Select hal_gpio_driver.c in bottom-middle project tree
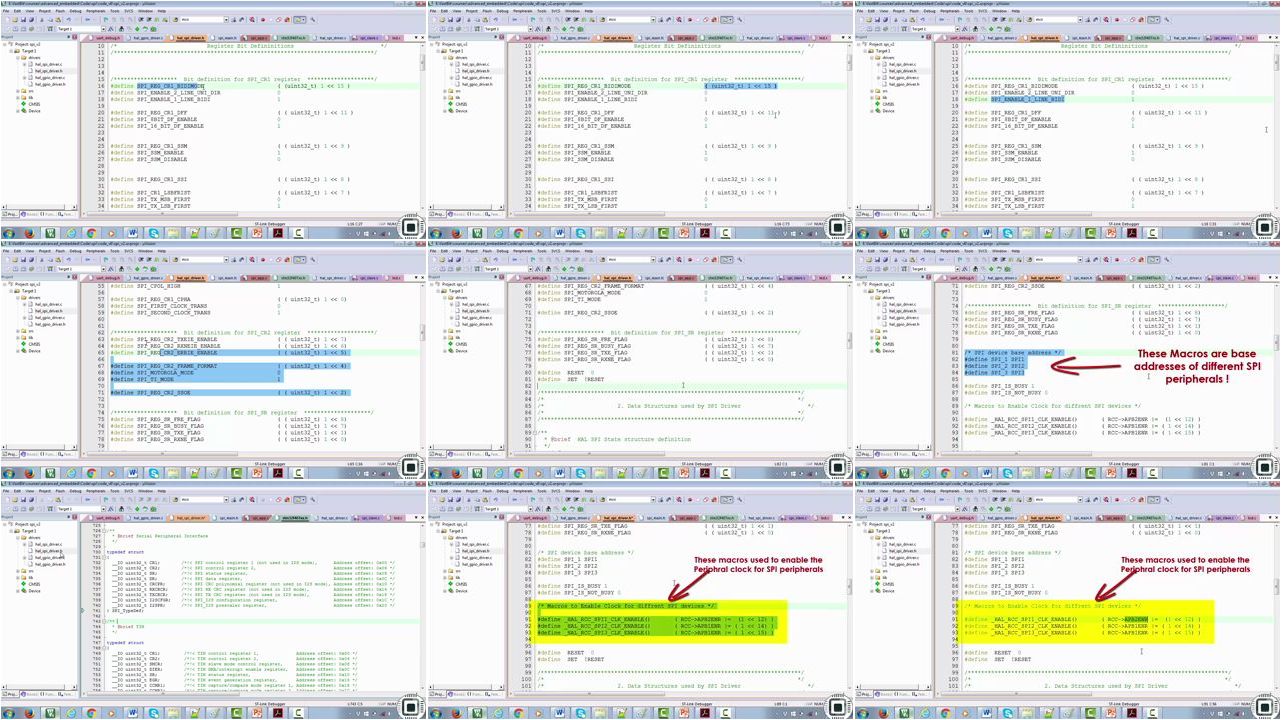The image size is (1281, 720). [476, 558]
